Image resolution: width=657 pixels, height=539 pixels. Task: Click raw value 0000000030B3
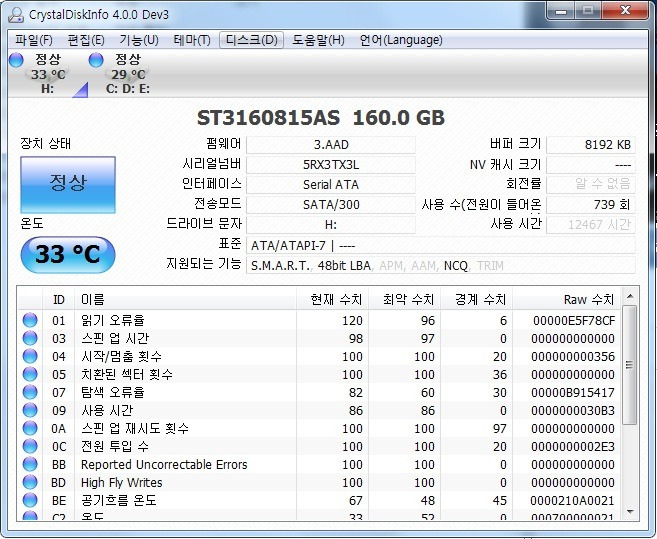573,411
